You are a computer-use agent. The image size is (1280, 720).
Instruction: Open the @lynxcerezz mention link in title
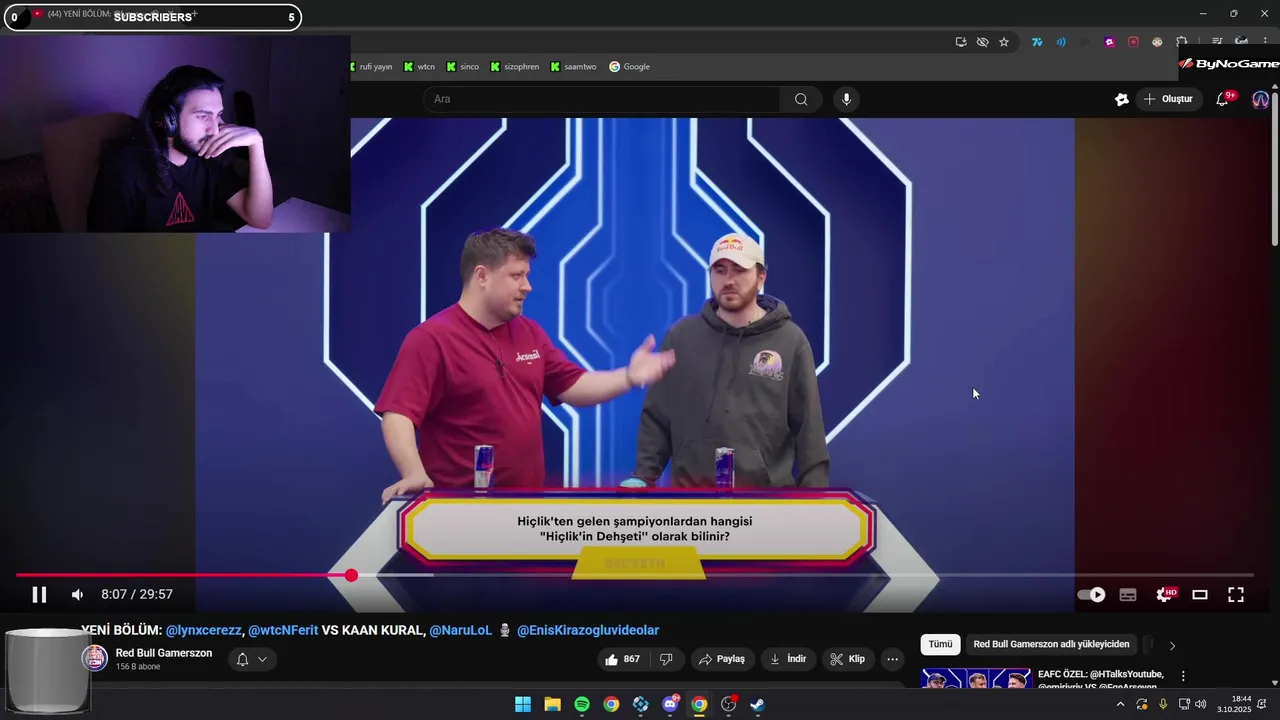tap(203, 630)
